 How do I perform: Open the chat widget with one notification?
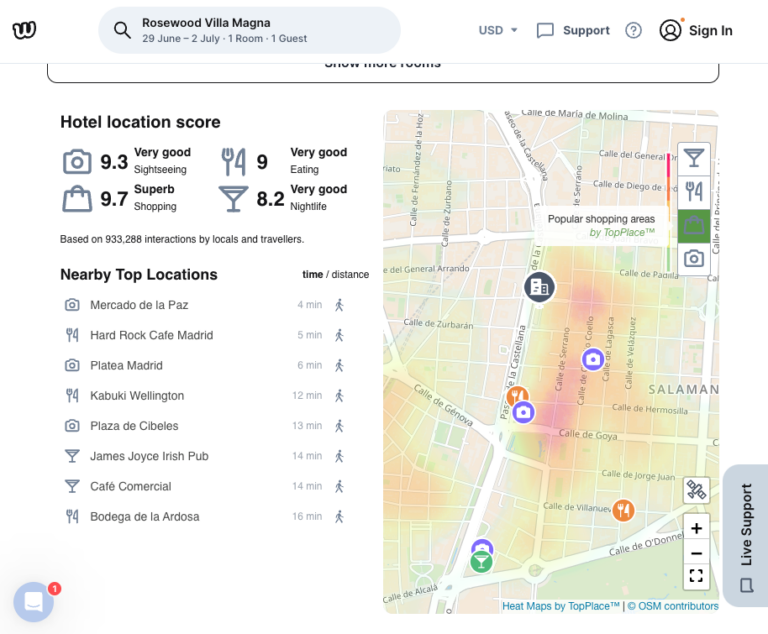[34, 602]
